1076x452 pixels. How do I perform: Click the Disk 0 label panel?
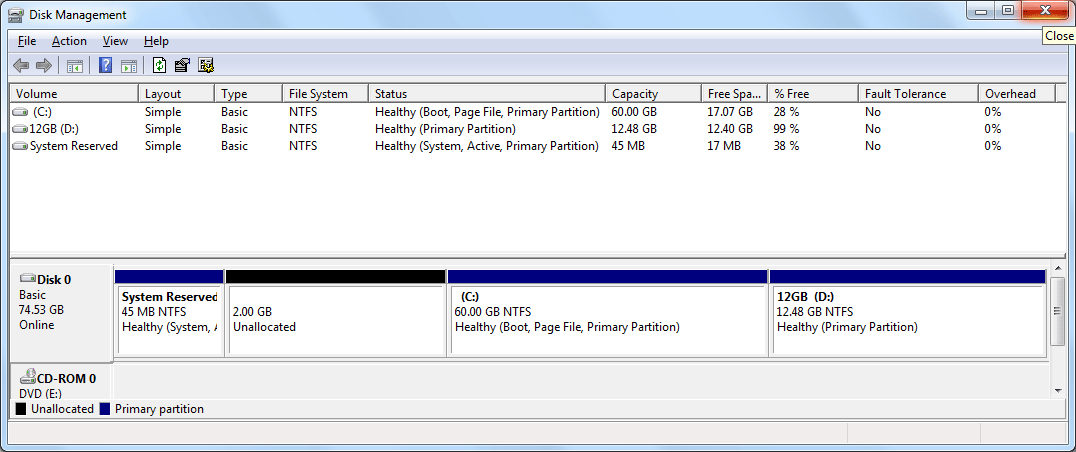coord(61,313)
